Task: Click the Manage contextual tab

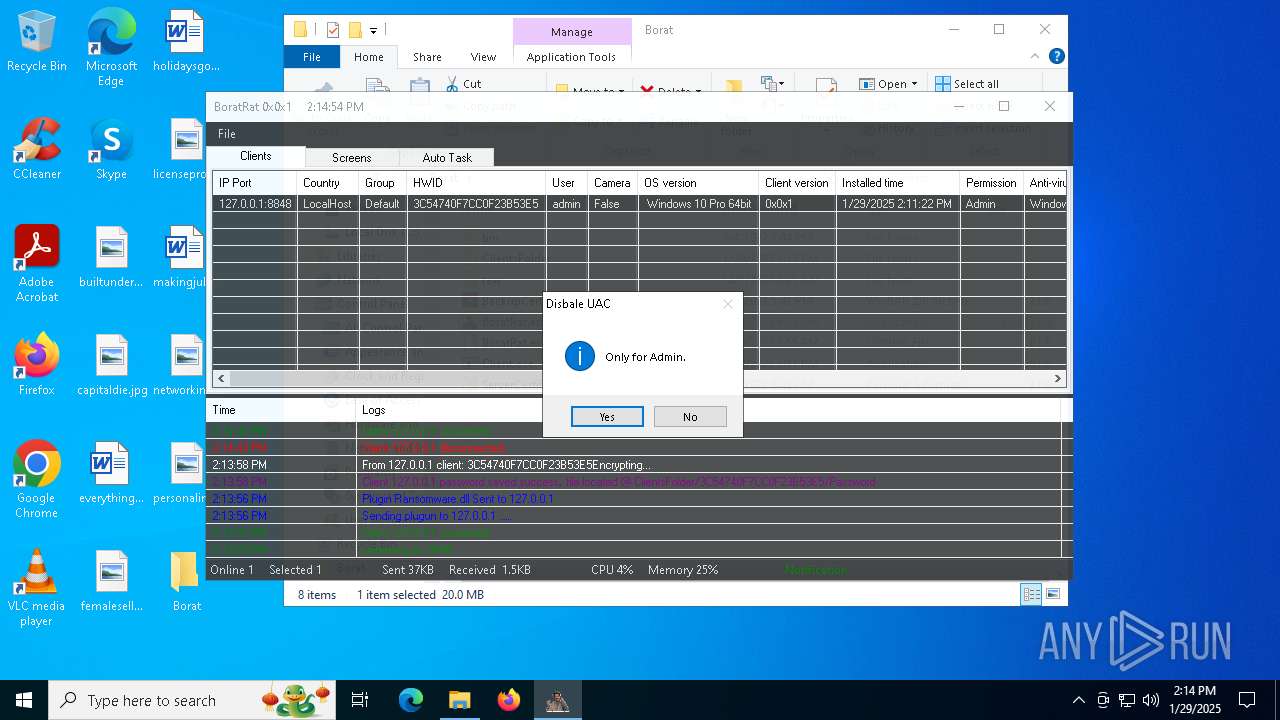Action: (572, 32)
